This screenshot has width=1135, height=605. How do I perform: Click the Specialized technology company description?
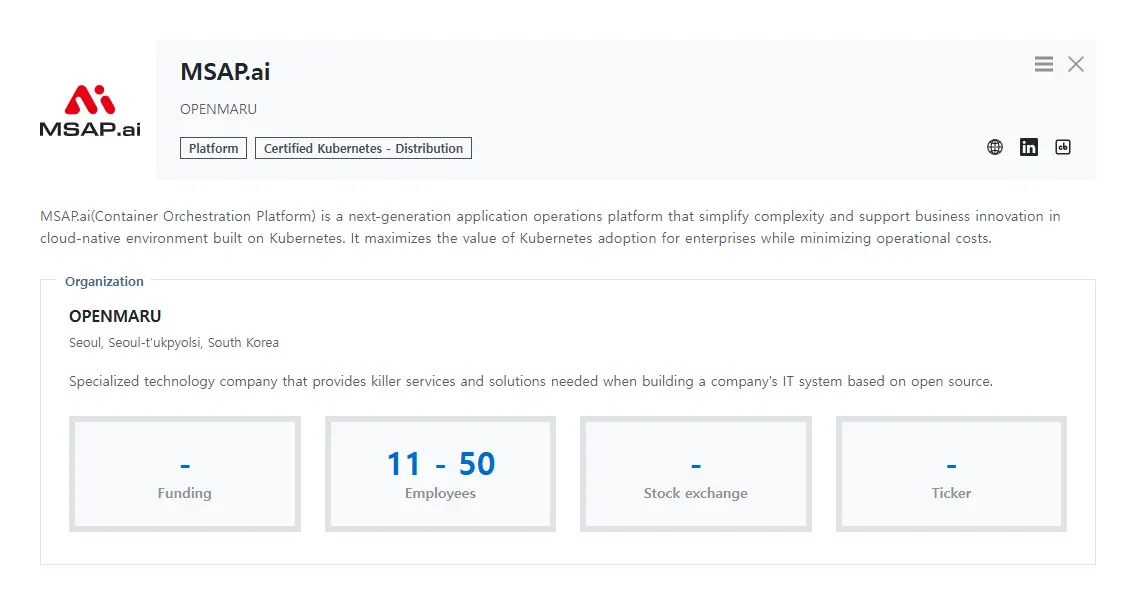coord(531,381)
